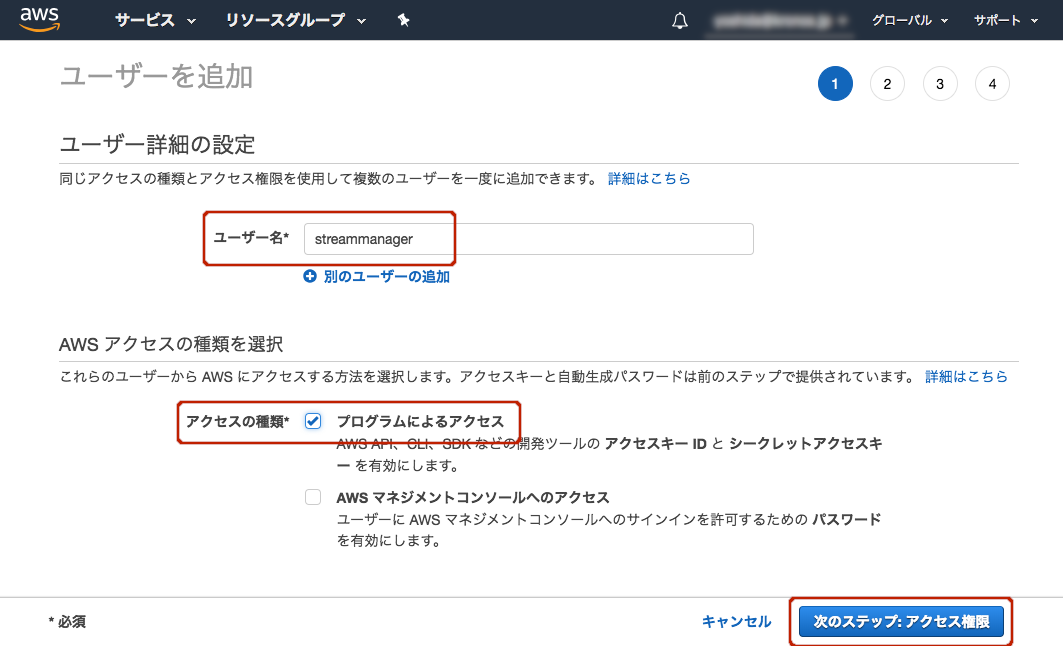Viewport: 1063px width, 646px height.
Task: Enable AWS マネジメントコンソールへのアクセス checkbox
Action: coord(313,497)
